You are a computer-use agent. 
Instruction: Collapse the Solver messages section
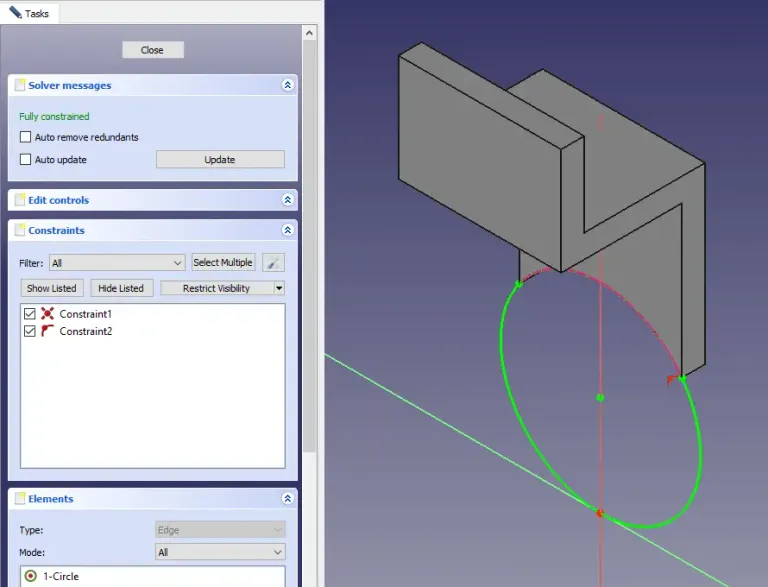[288, 86]
